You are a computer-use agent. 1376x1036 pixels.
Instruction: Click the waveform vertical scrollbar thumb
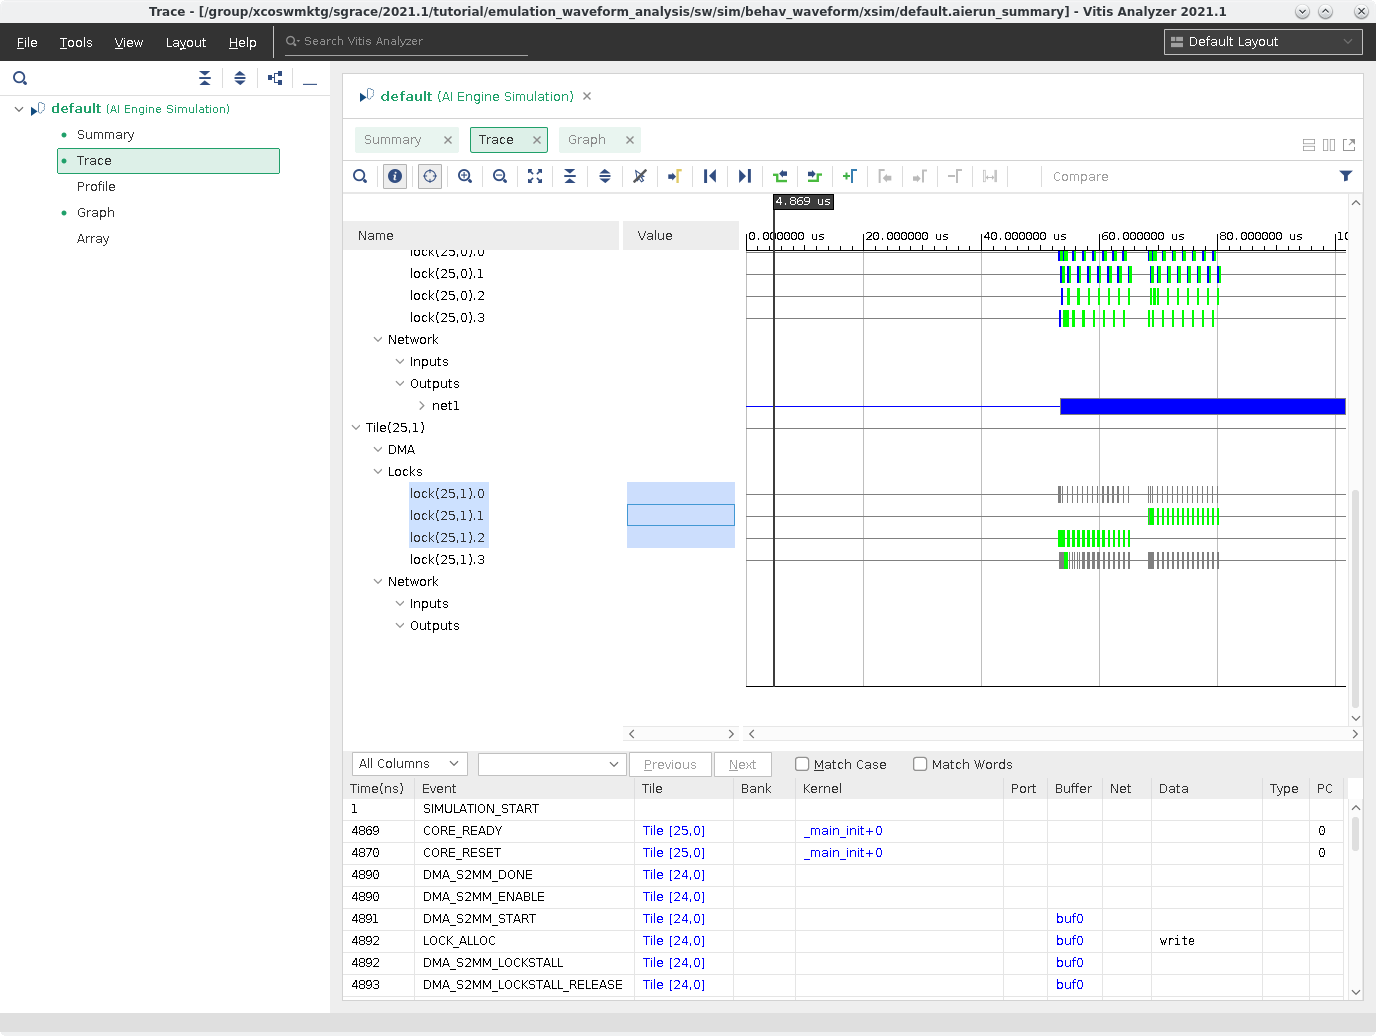[1356, 600]
